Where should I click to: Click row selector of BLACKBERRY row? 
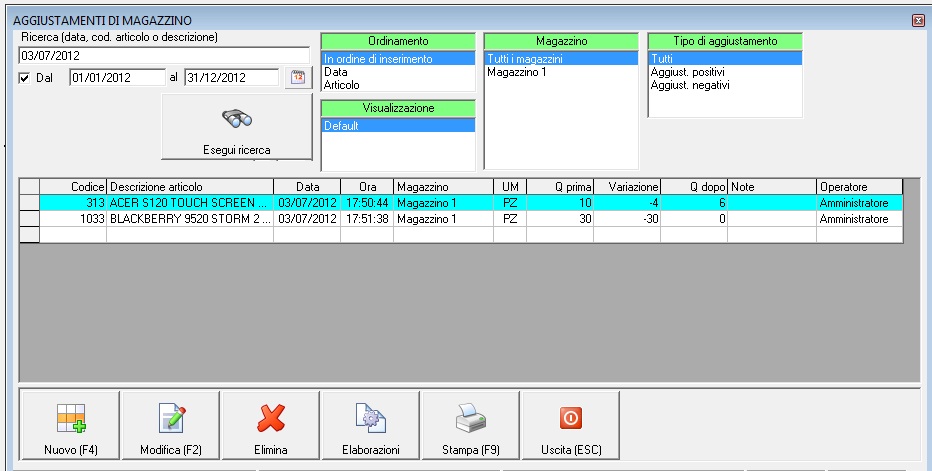(x=30, y=219)
